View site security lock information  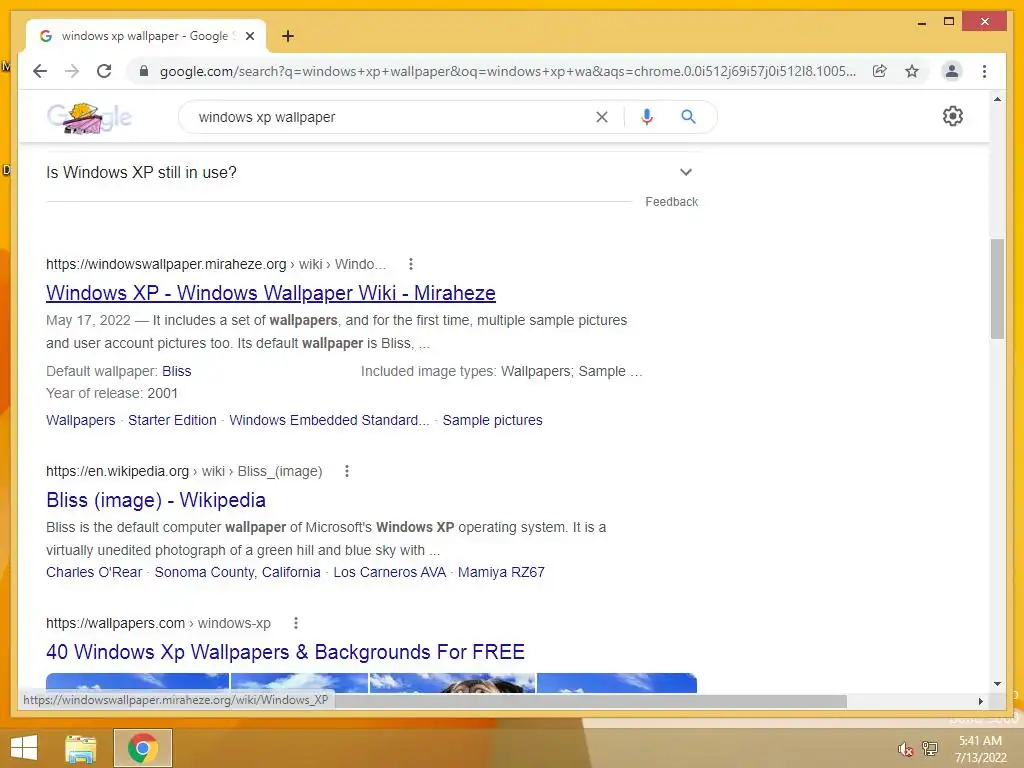144,71
